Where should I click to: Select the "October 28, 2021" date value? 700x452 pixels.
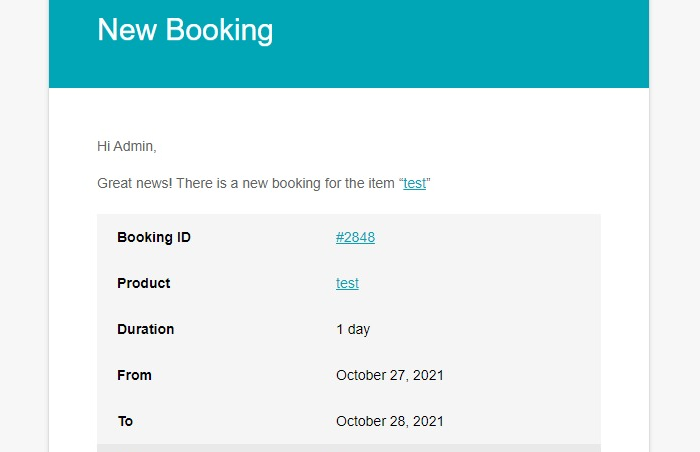coord(390,421)
